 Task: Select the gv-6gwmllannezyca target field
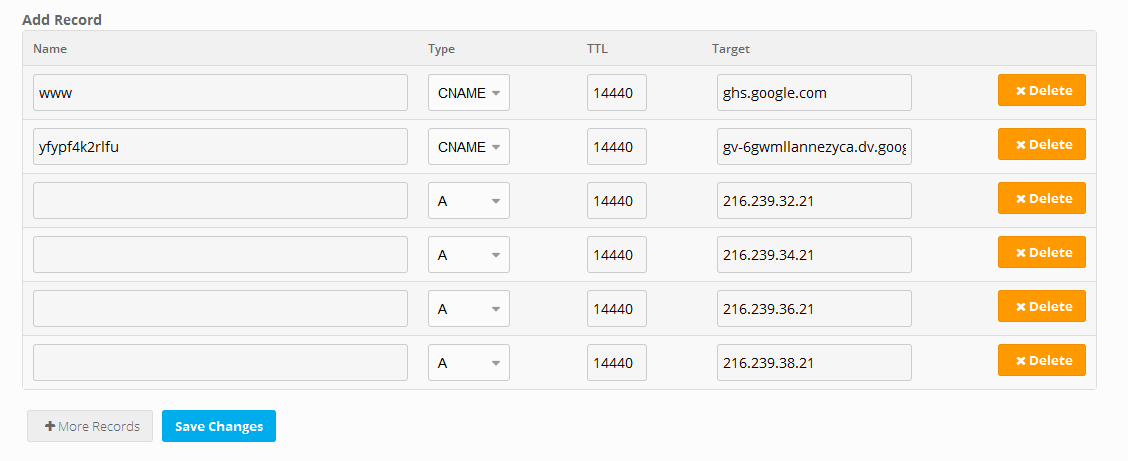pyautogui.click(x=814, y=147)
